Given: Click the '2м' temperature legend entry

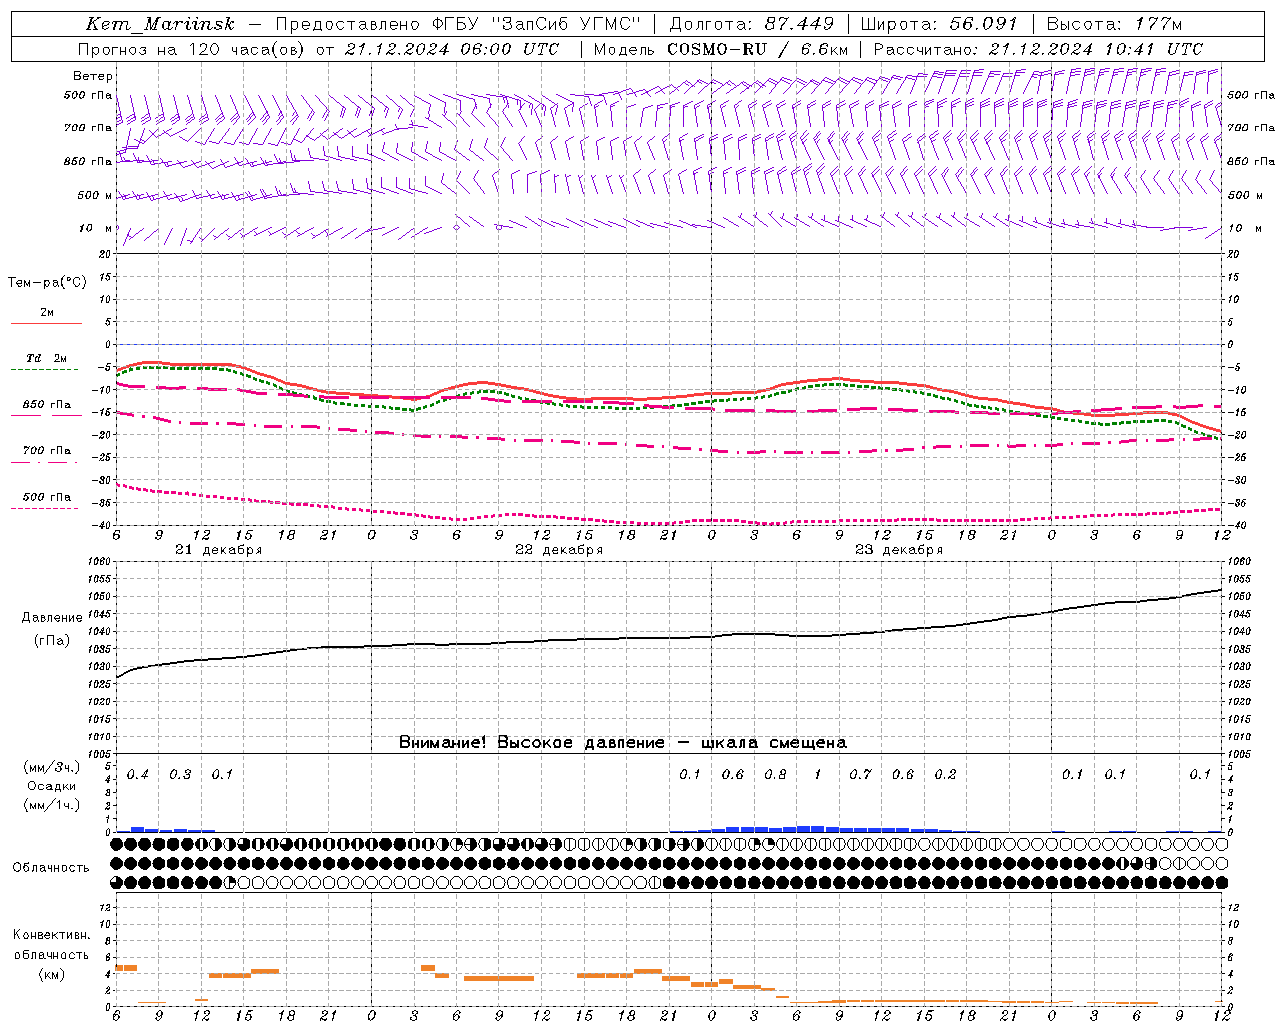Looking at the screenshot, I should click(47, 312).
